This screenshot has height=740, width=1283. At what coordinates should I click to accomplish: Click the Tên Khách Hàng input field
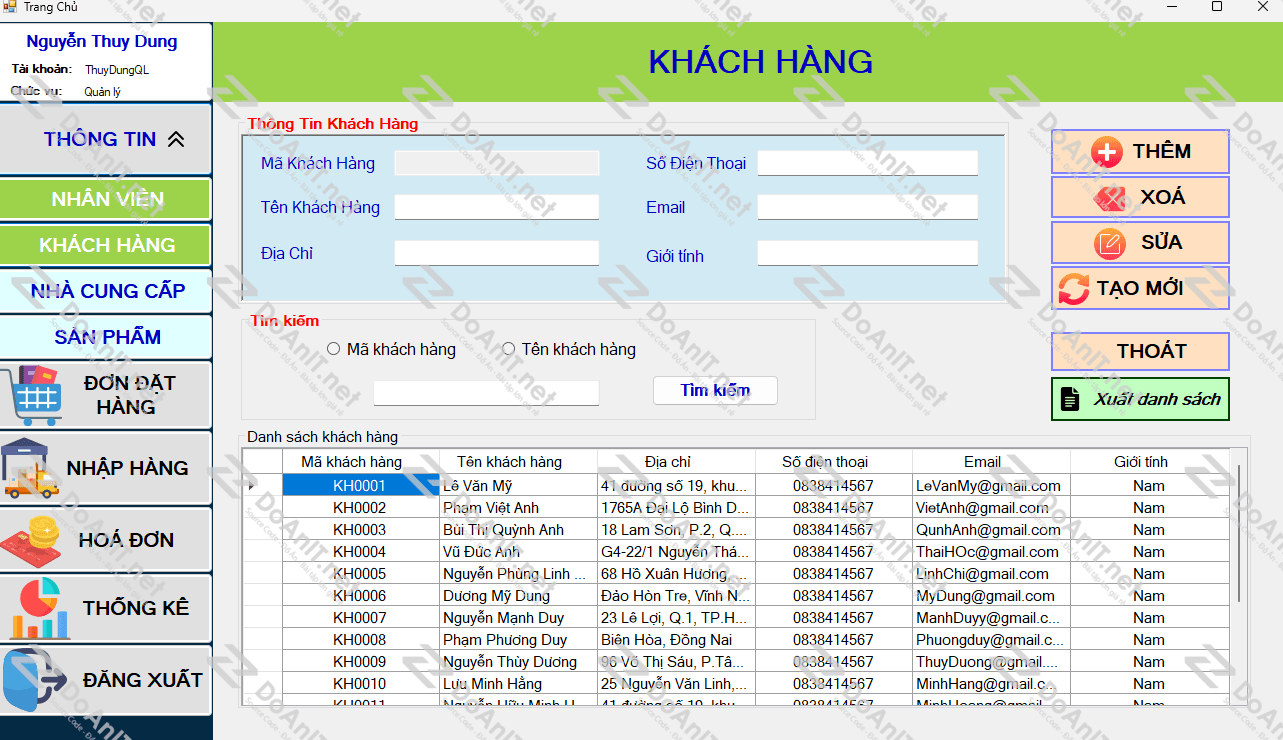[497, 207]
